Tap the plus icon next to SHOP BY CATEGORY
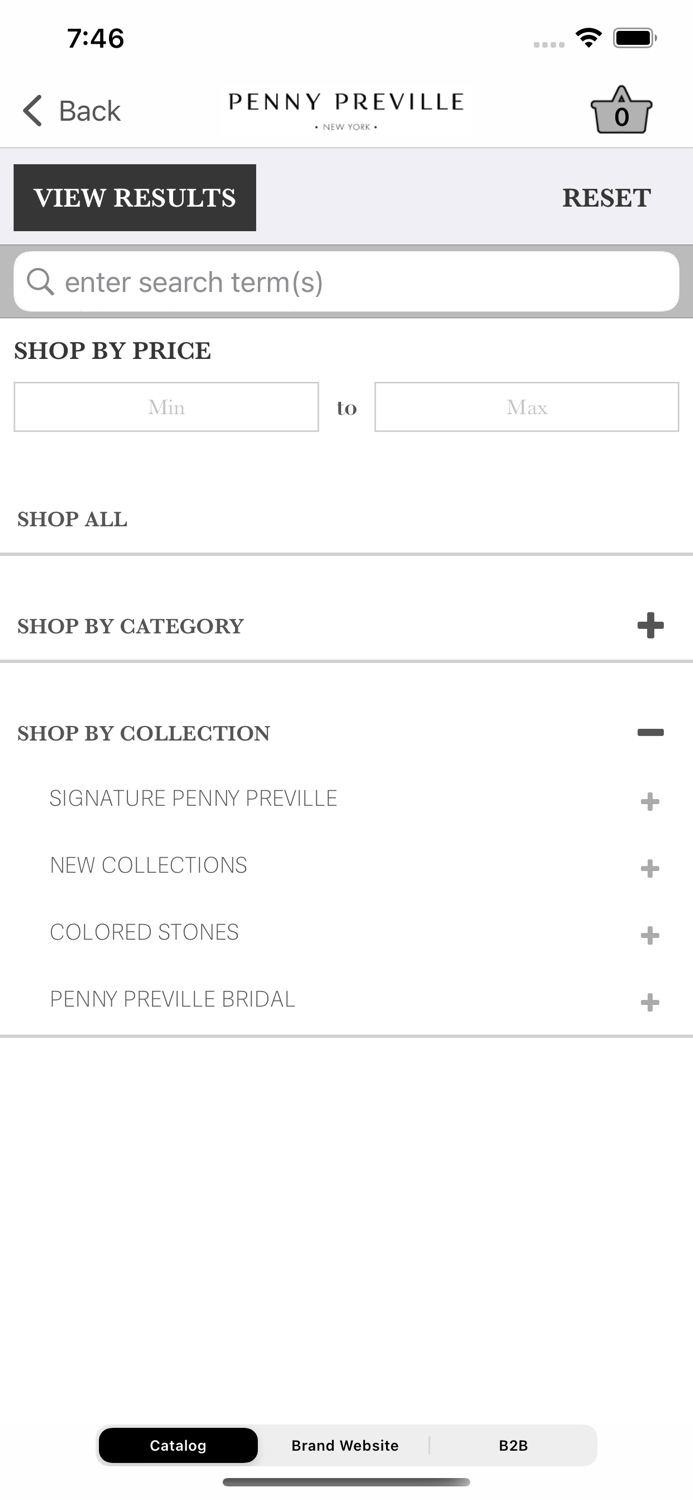Screen dimensions: 693x1500 point(651,625)
